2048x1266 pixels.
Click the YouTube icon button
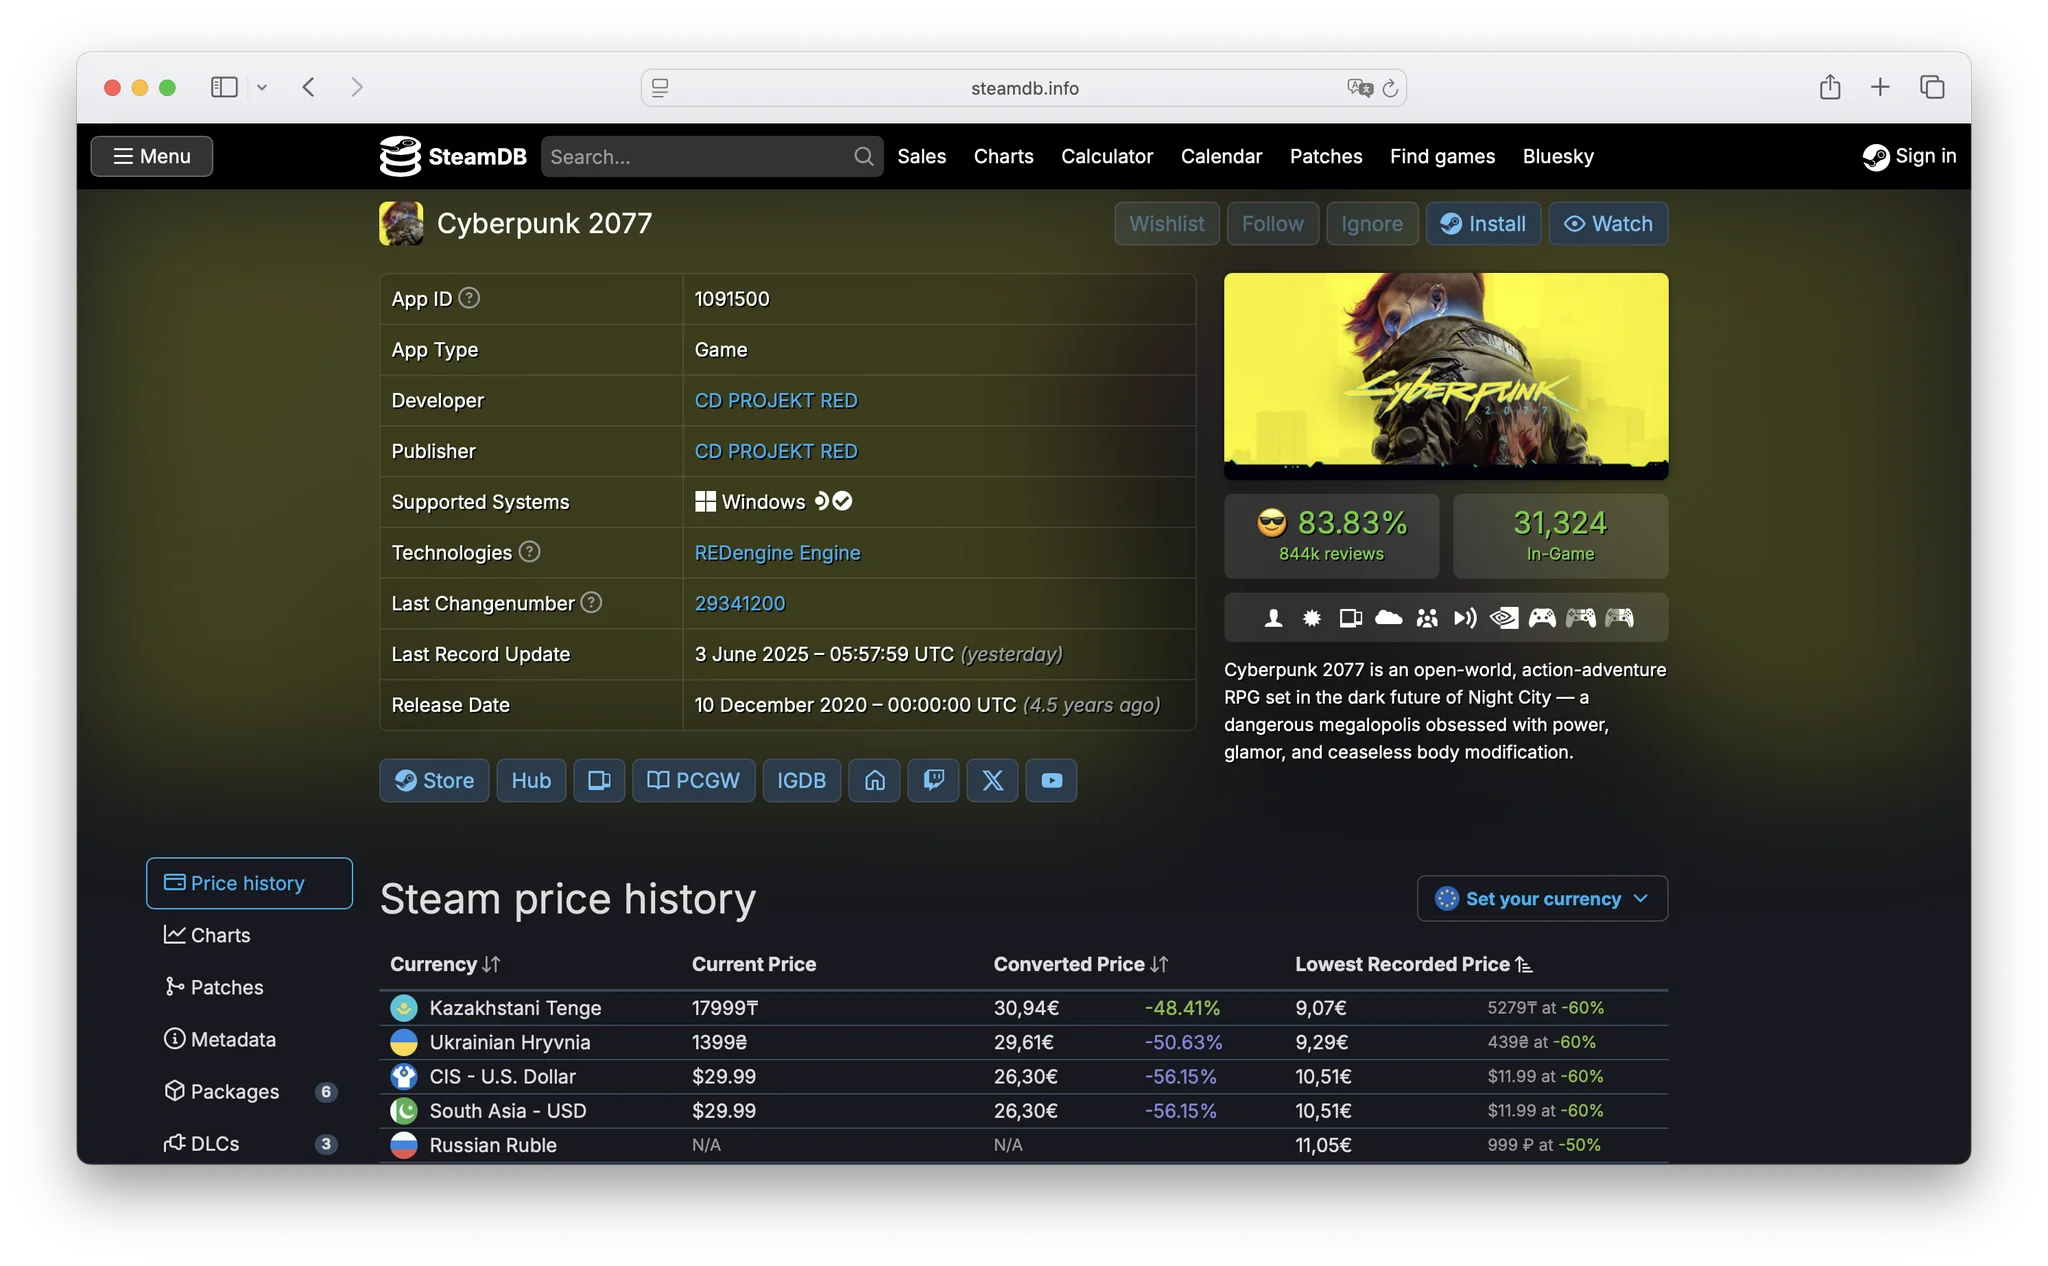[1051, 780]
